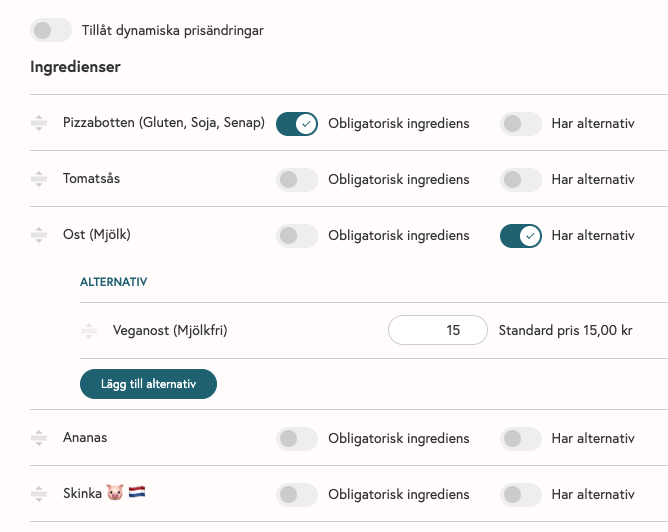Click the Veganost price field showing 15
The height and width of the screenshot is (532, 668).
point(438,330)
